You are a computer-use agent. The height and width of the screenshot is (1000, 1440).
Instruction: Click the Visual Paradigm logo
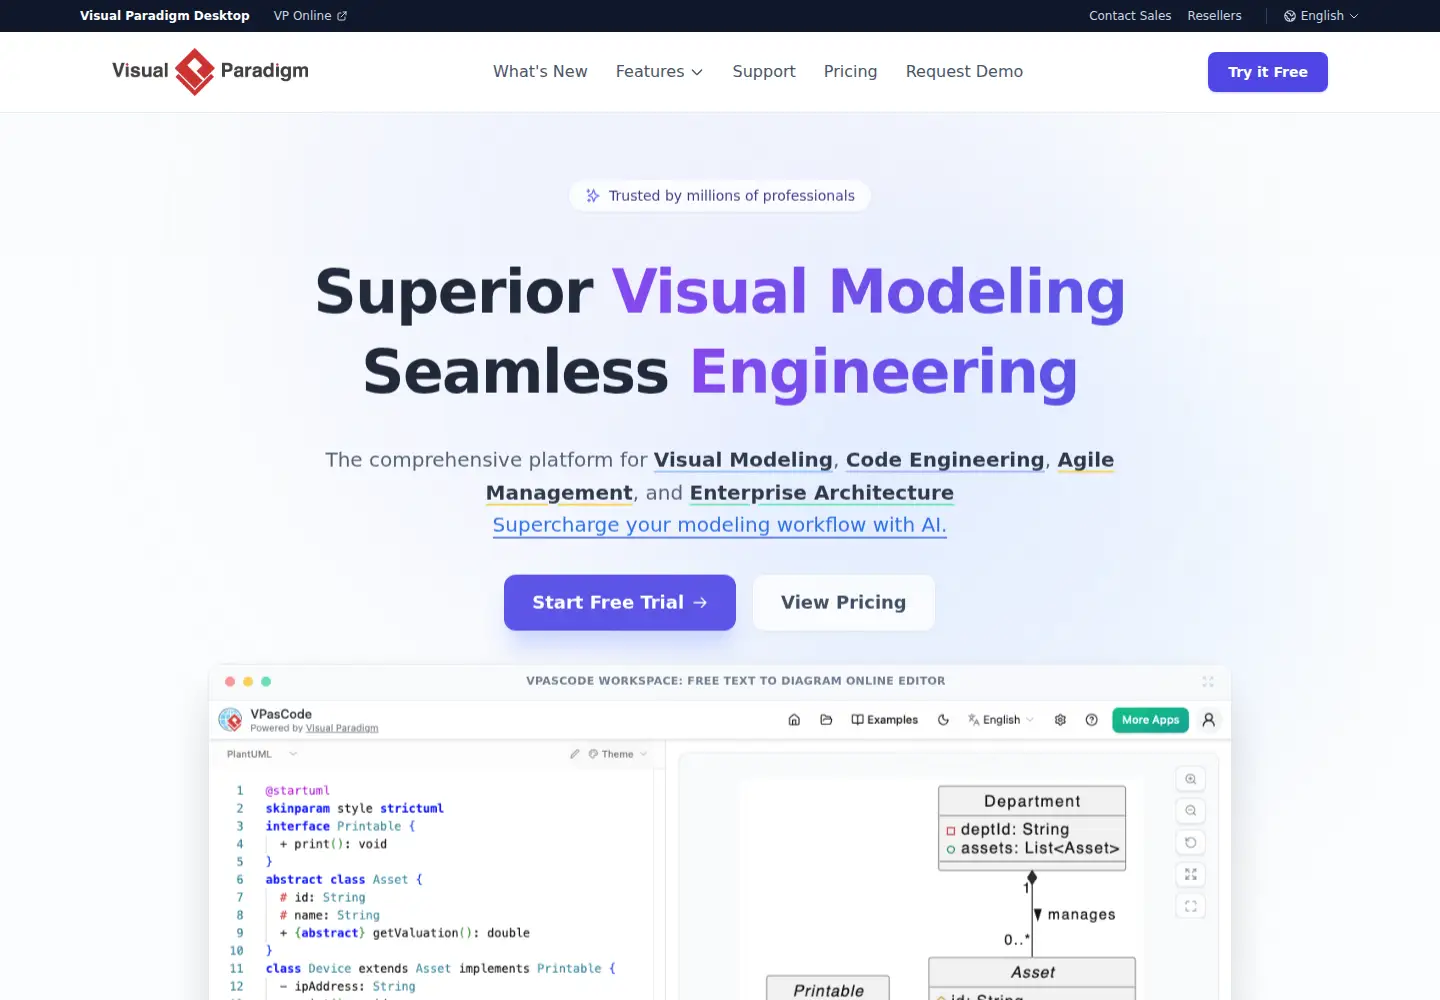210,71
